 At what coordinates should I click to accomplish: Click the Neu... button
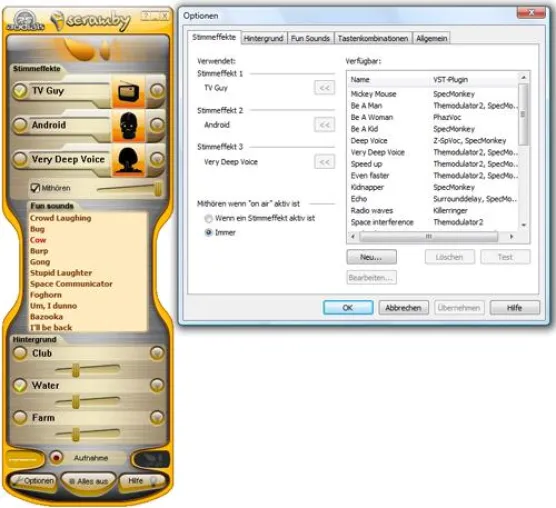371,257
